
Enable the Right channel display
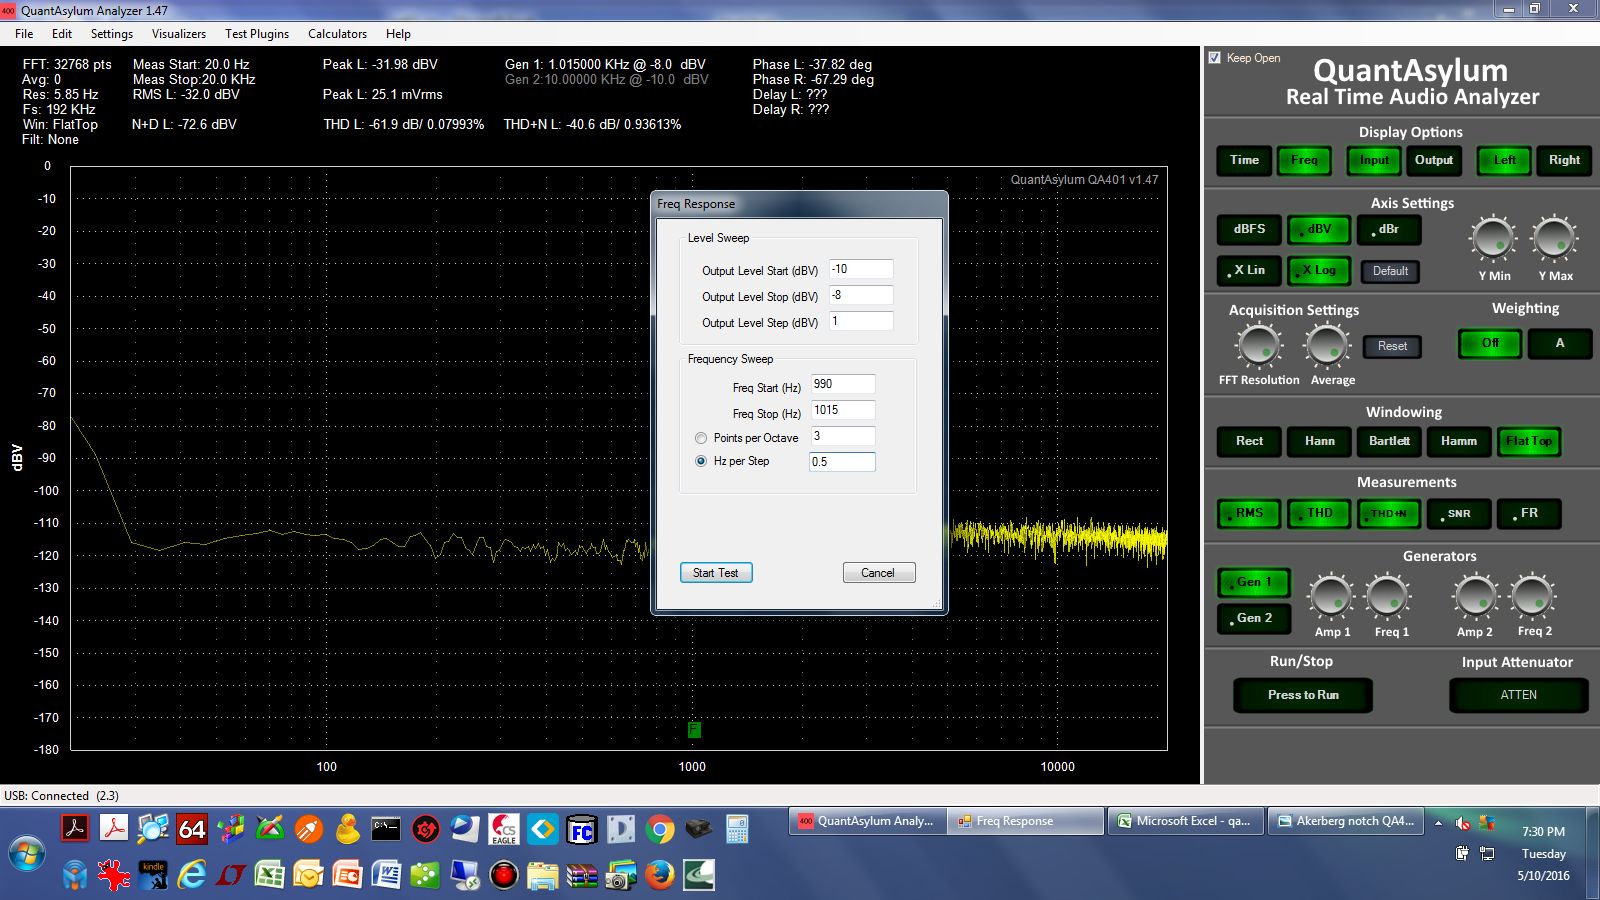click(1564, 160)
